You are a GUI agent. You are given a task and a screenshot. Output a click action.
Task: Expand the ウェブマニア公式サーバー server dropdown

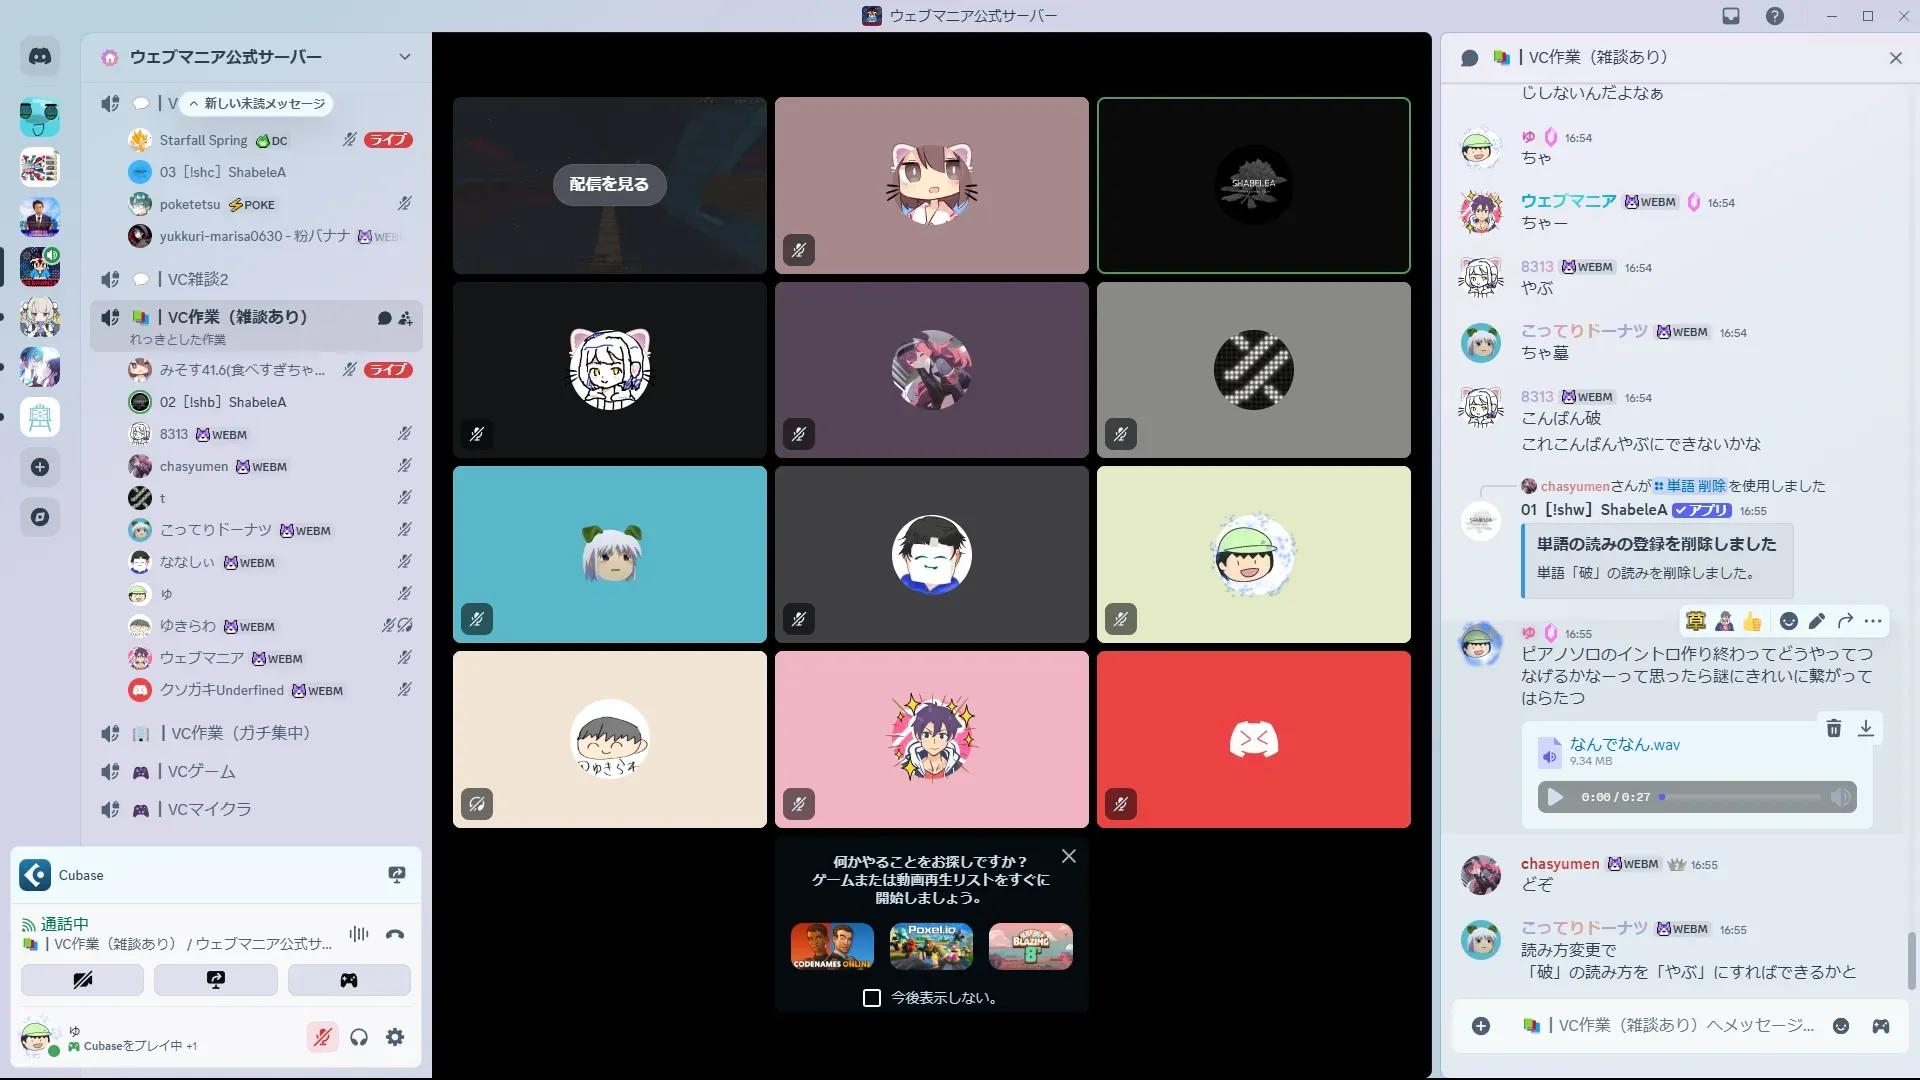(404, 57)
